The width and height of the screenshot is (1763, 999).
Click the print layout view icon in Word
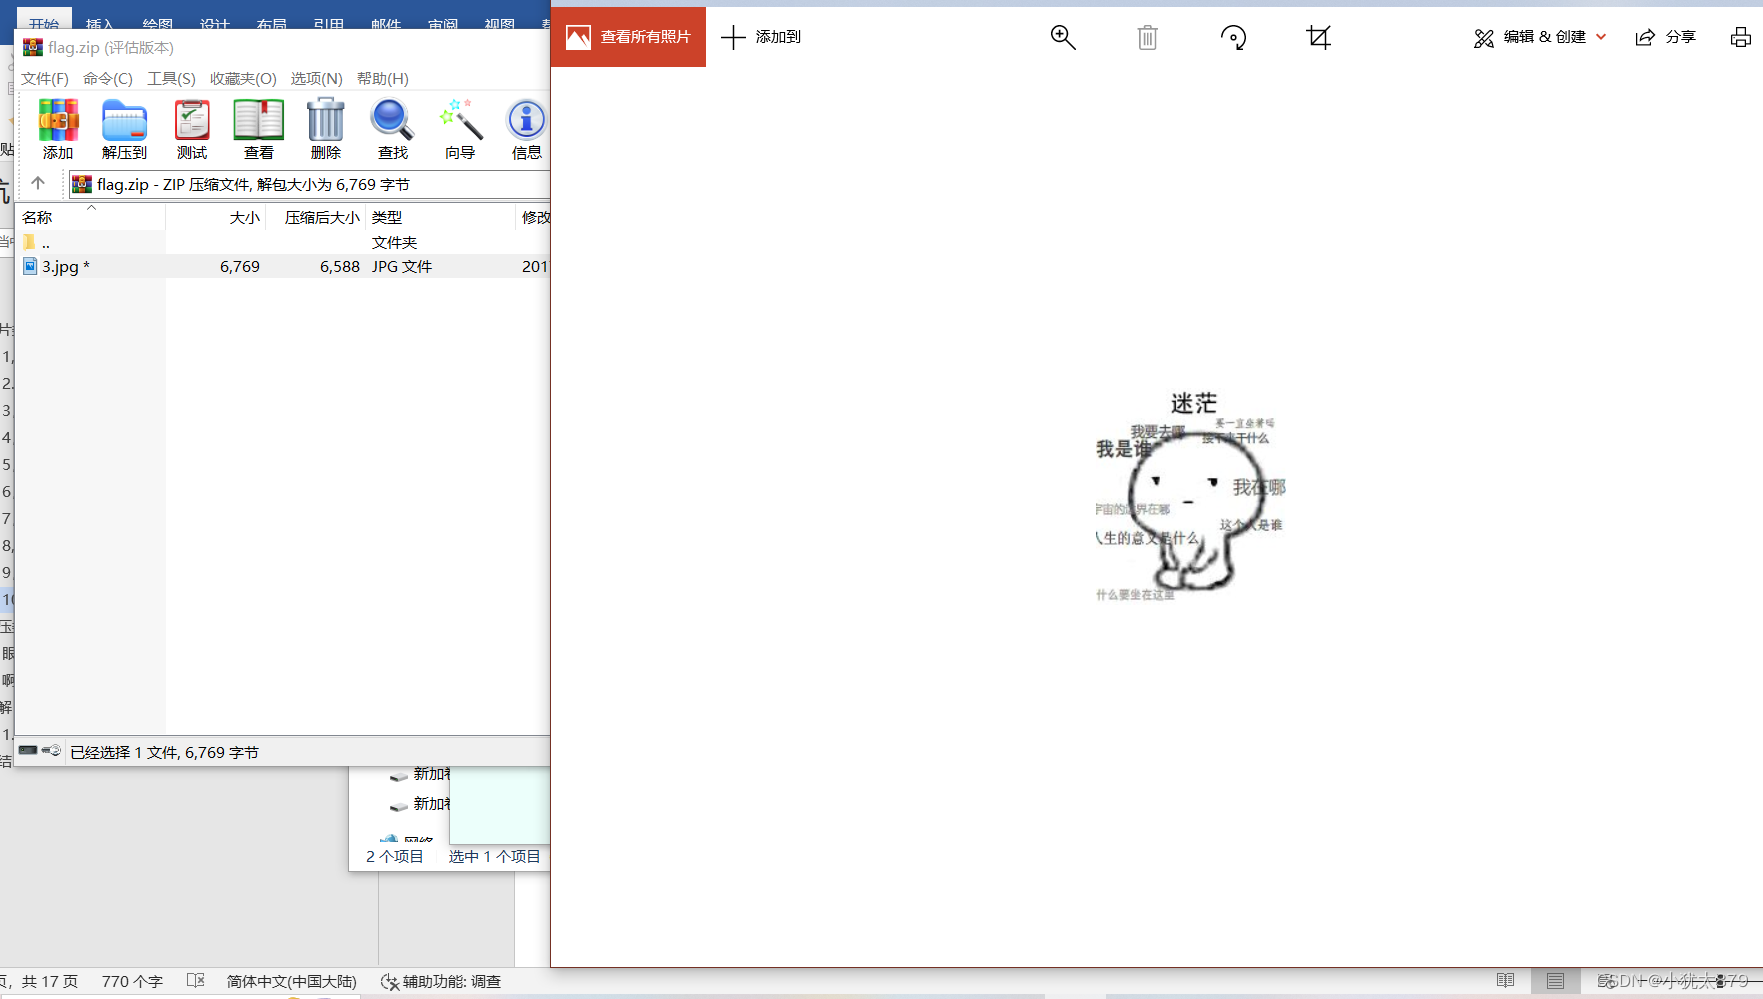click(x=1555, y=981)
